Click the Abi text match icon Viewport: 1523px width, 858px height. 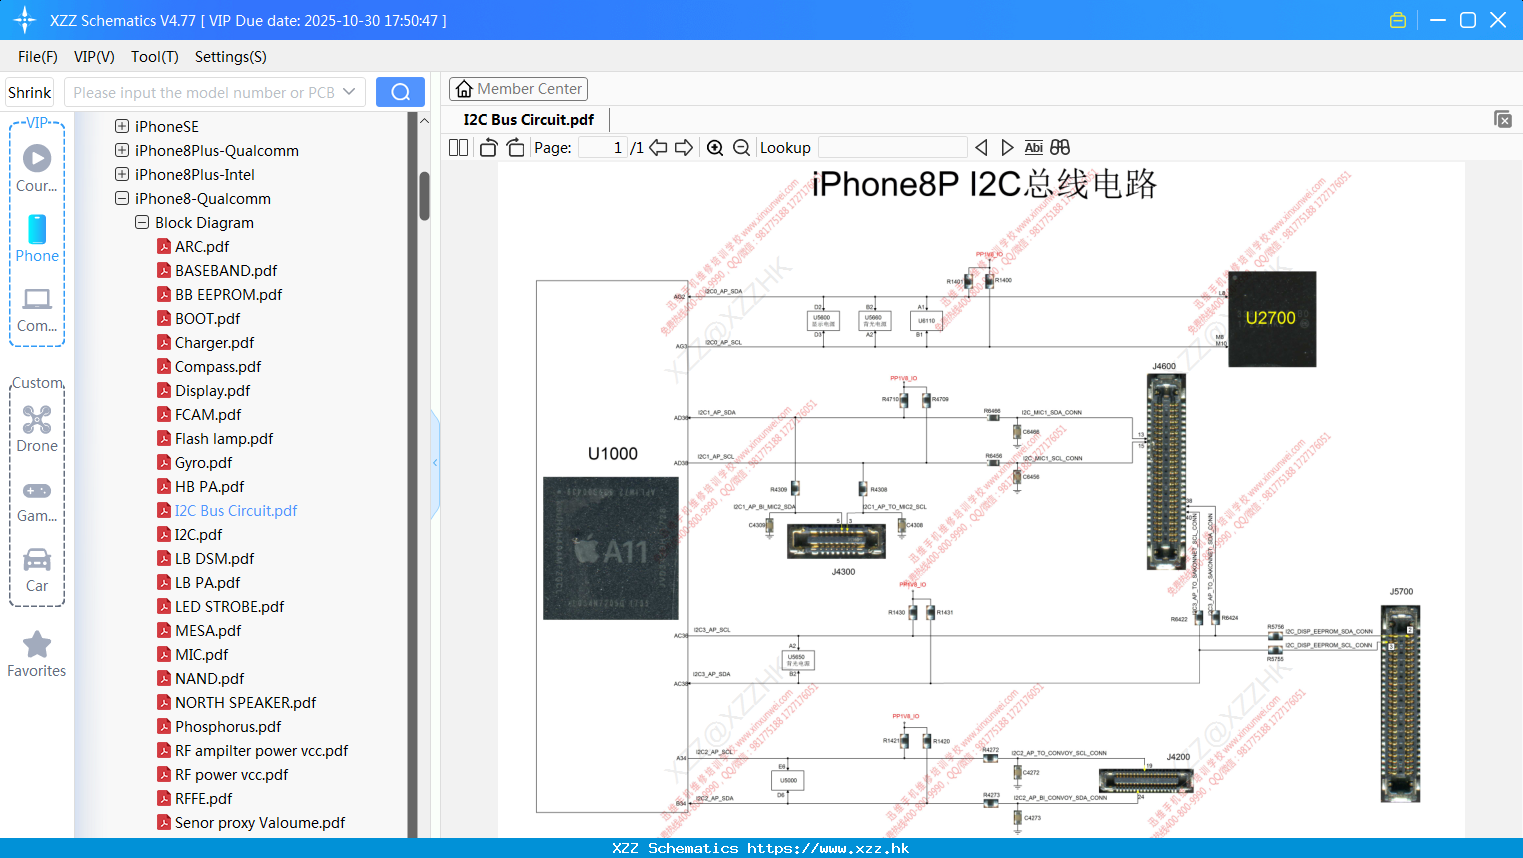(x=1033, y=148)
